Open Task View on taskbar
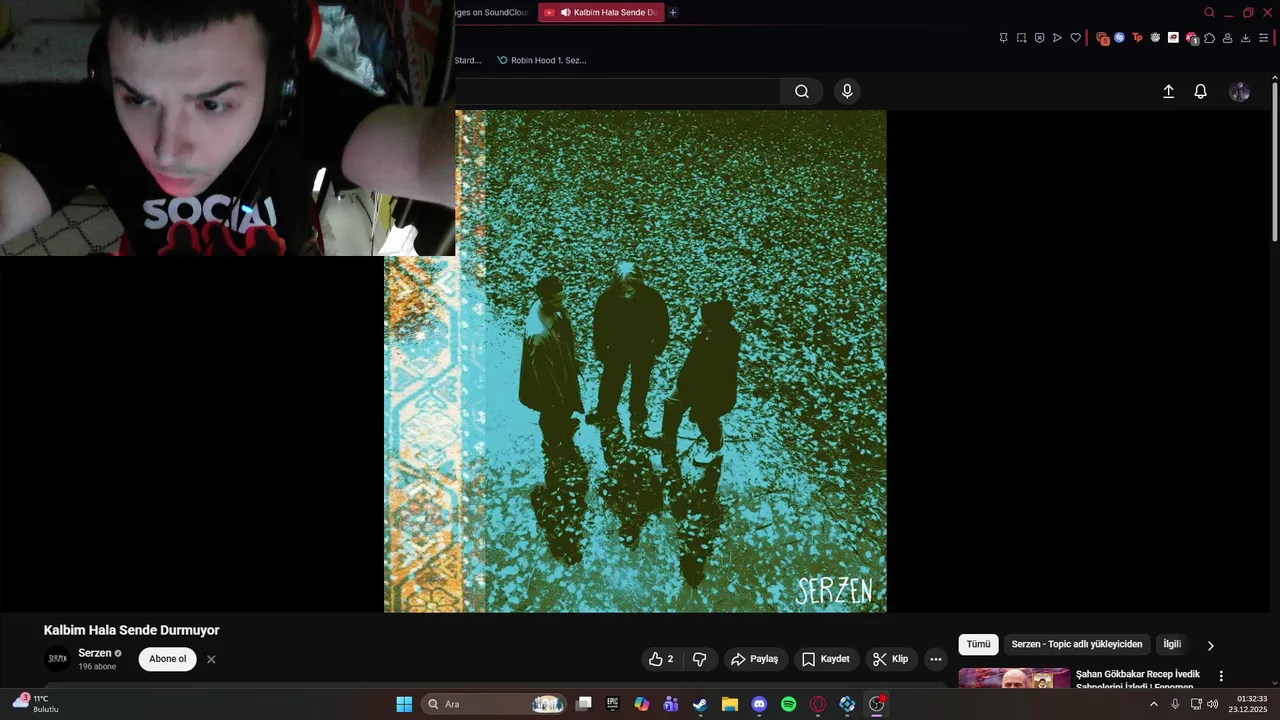 click(x=584, y=704)
